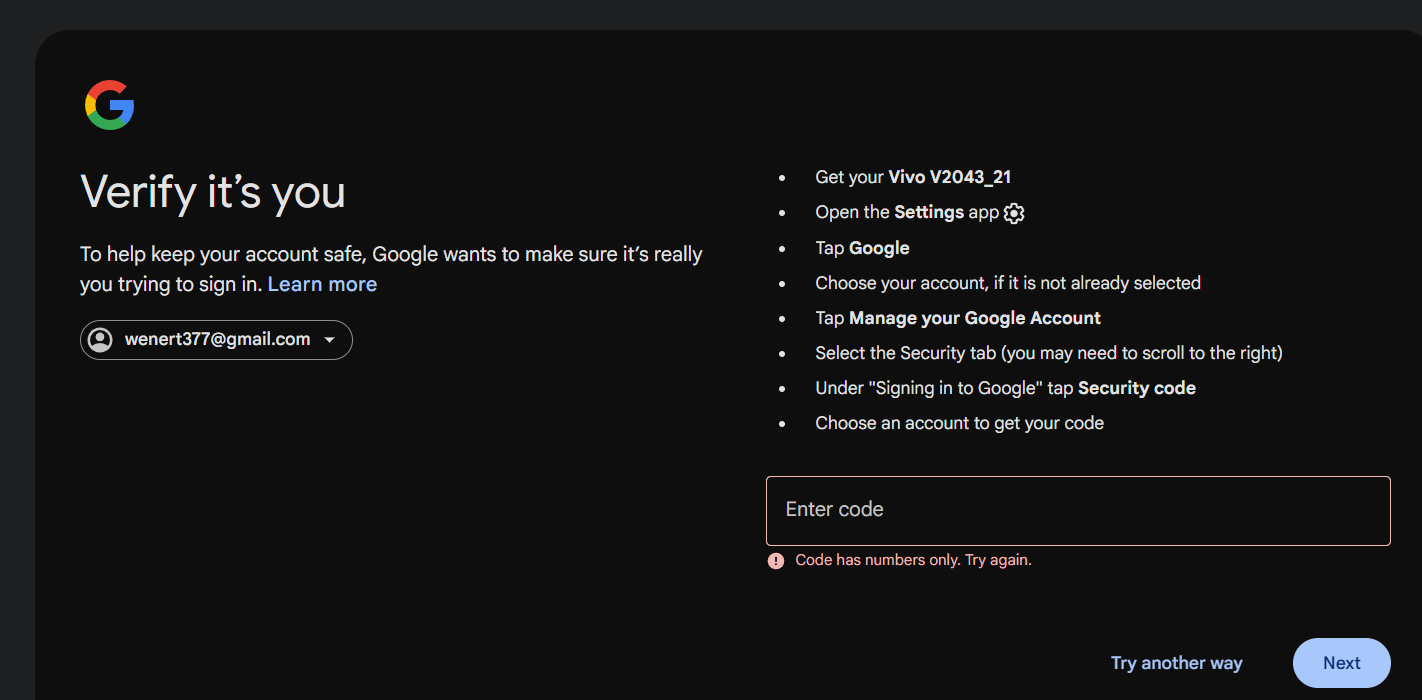The image size is (1422, 700).
Task: Click the "Tap Google" instruction
Action: coord(862,248)
